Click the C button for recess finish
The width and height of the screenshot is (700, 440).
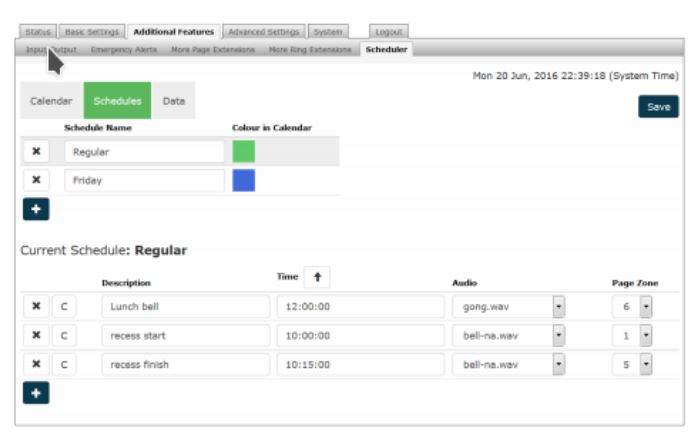point(63,365)
